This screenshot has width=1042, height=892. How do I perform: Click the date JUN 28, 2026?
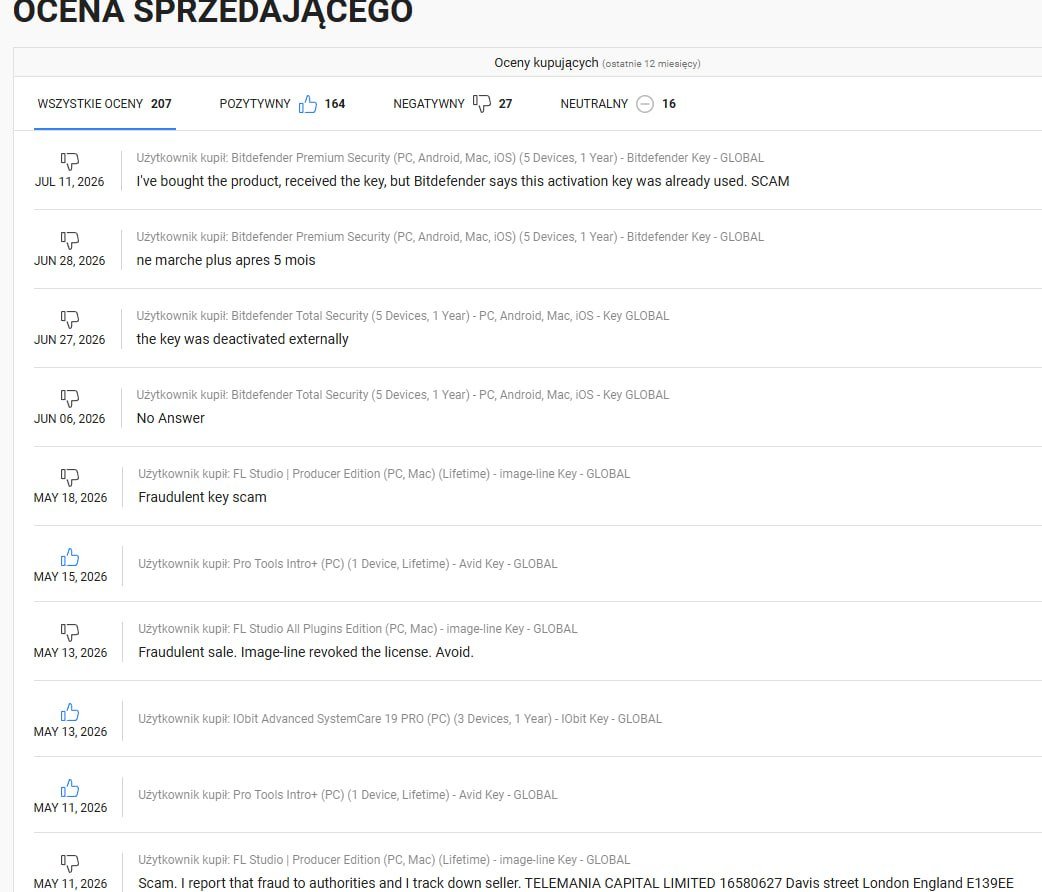pyautogui.click(x=70, y=261)
